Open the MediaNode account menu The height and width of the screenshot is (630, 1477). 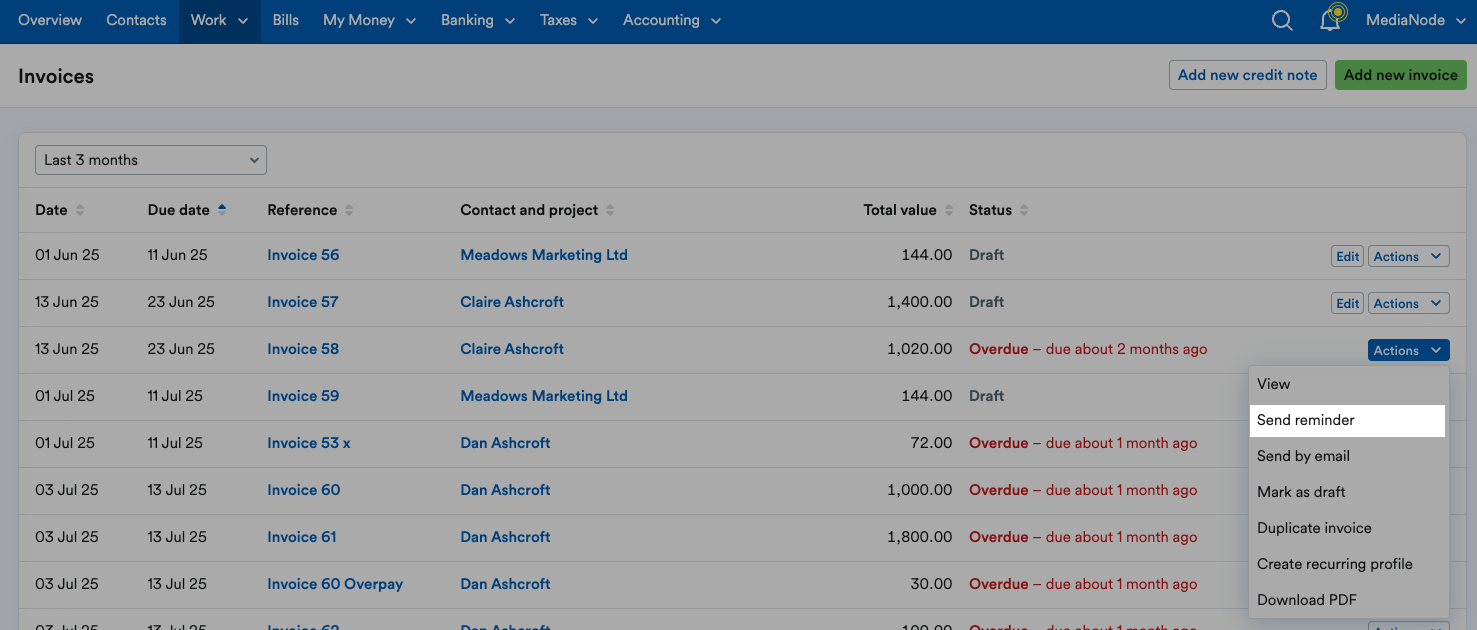1414,20
